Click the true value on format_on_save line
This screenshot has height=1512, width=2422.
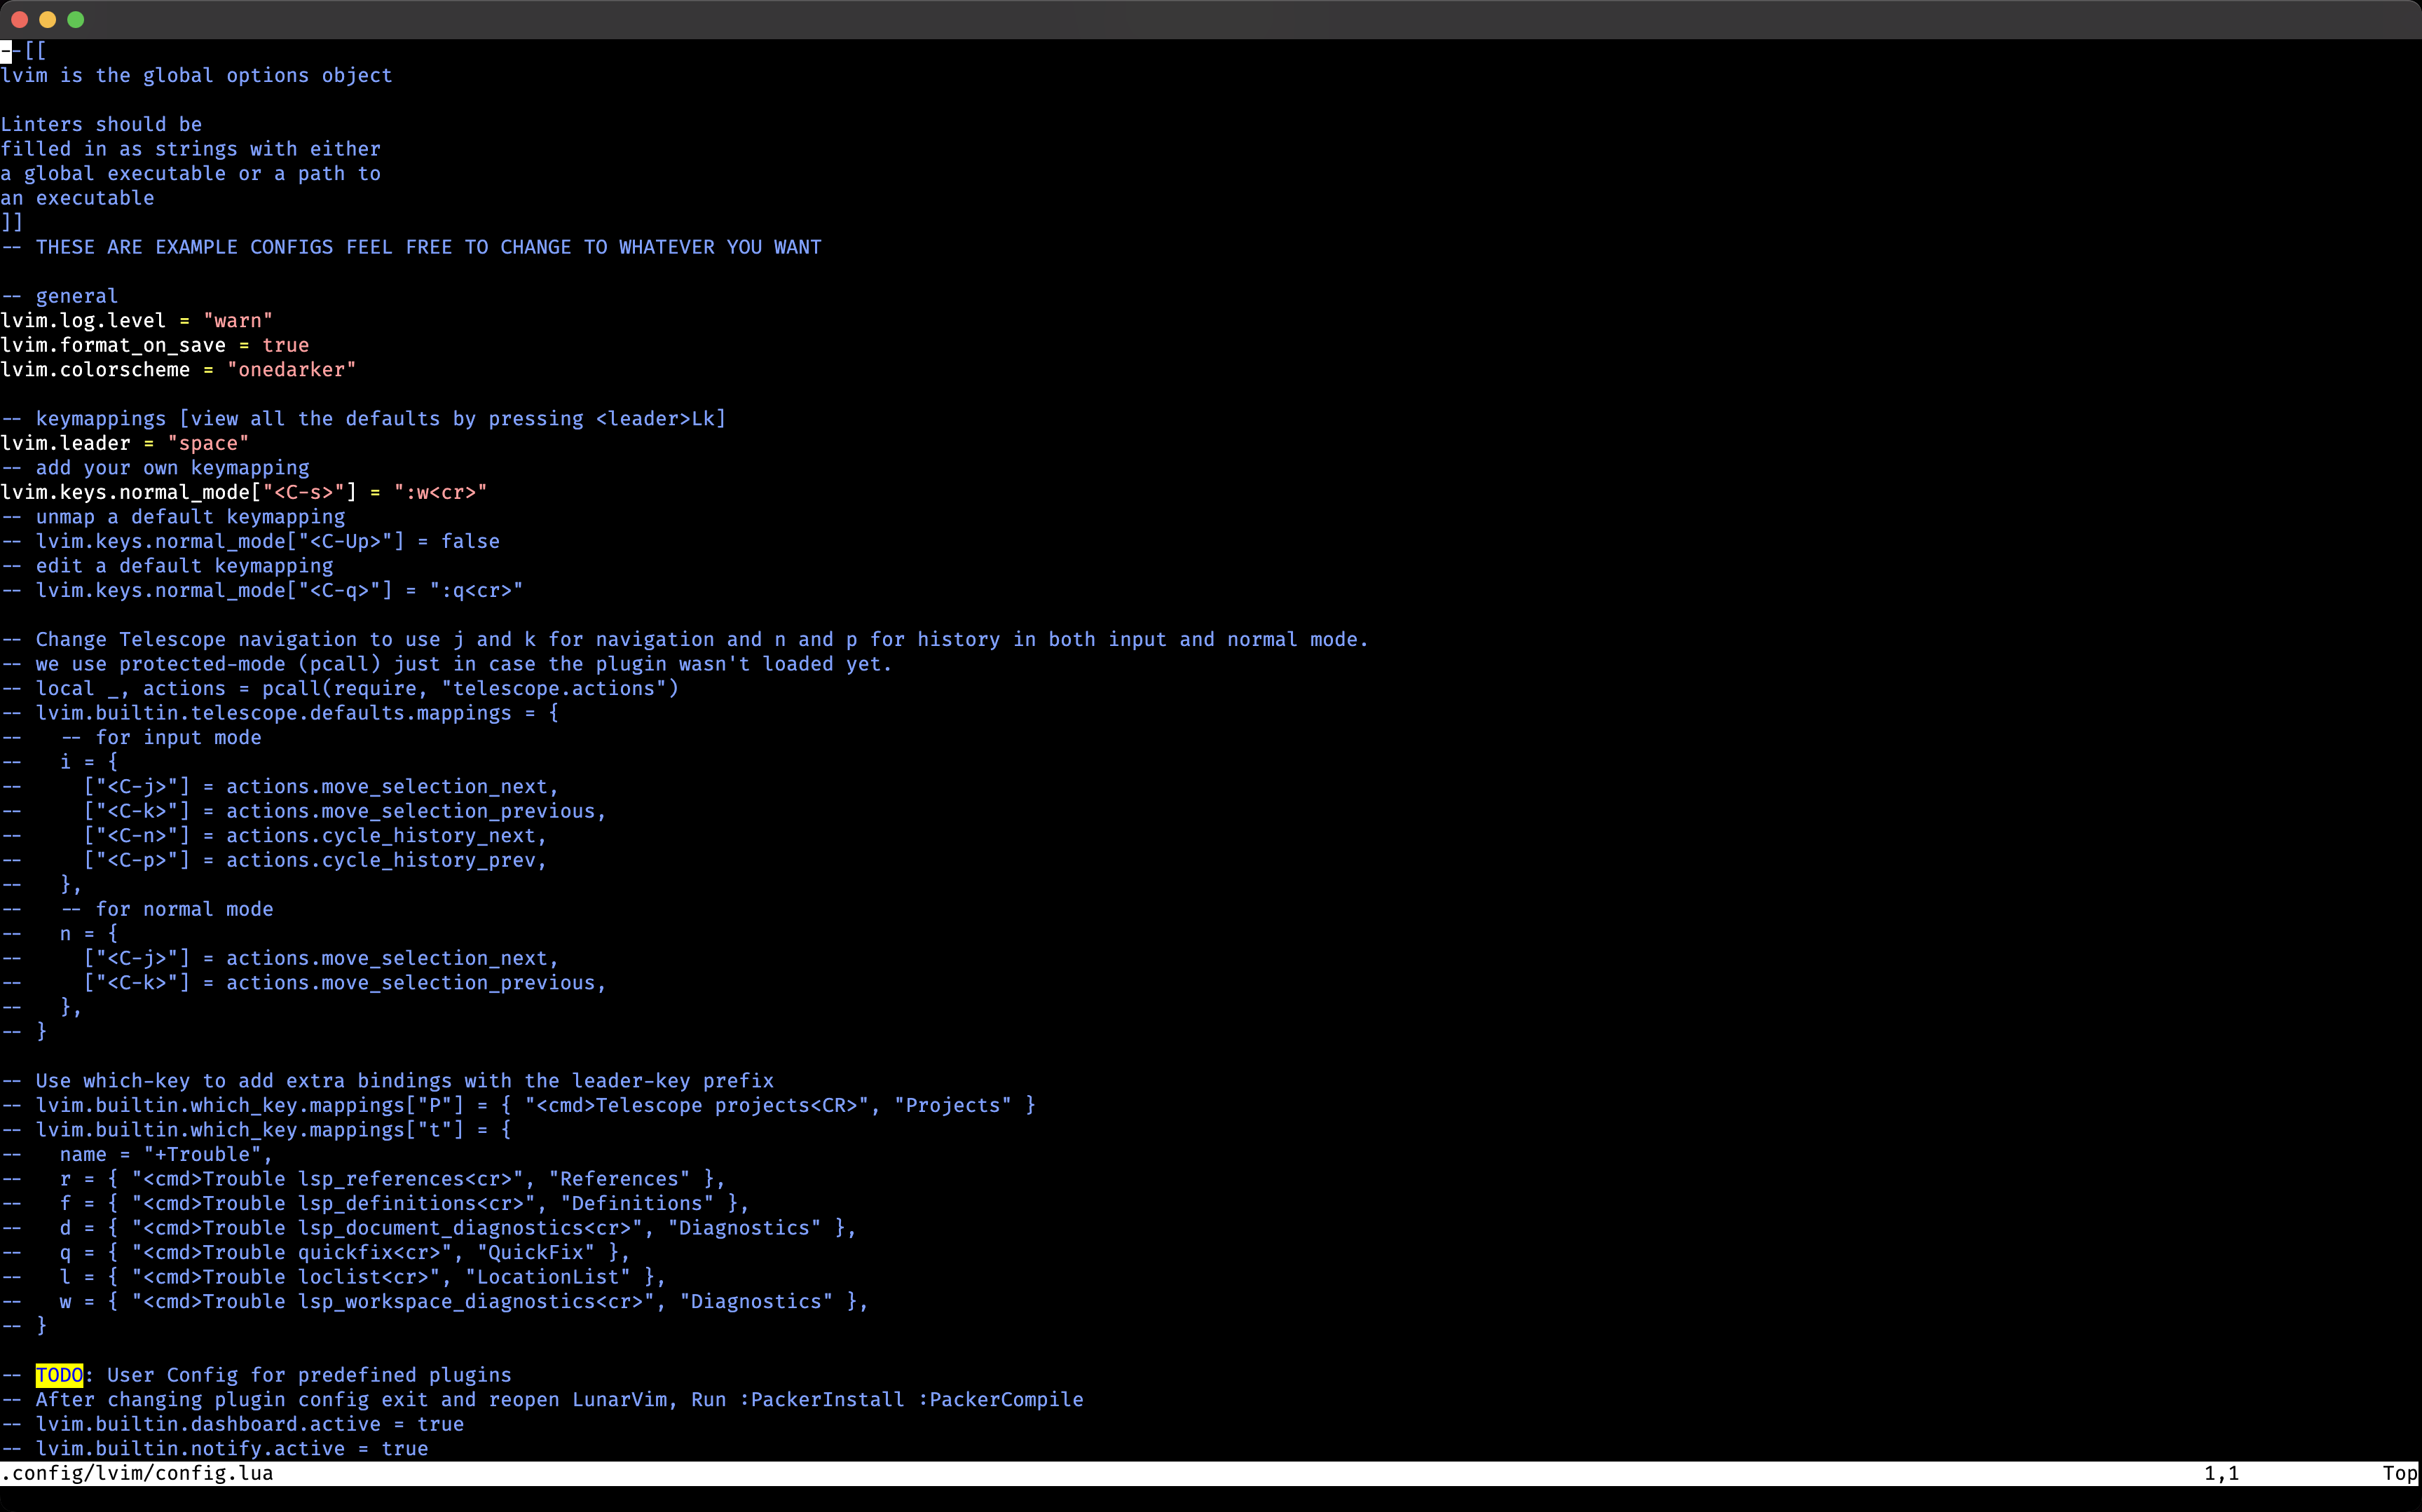coord(286,345)
